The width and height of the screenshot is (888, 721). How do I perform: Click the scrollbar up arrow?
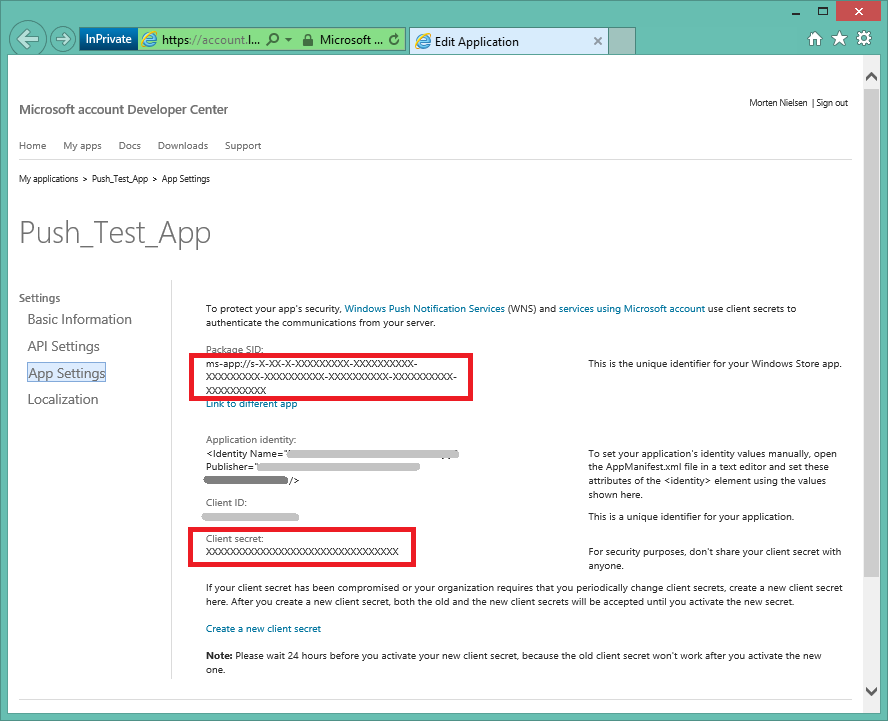click(872, 76)
